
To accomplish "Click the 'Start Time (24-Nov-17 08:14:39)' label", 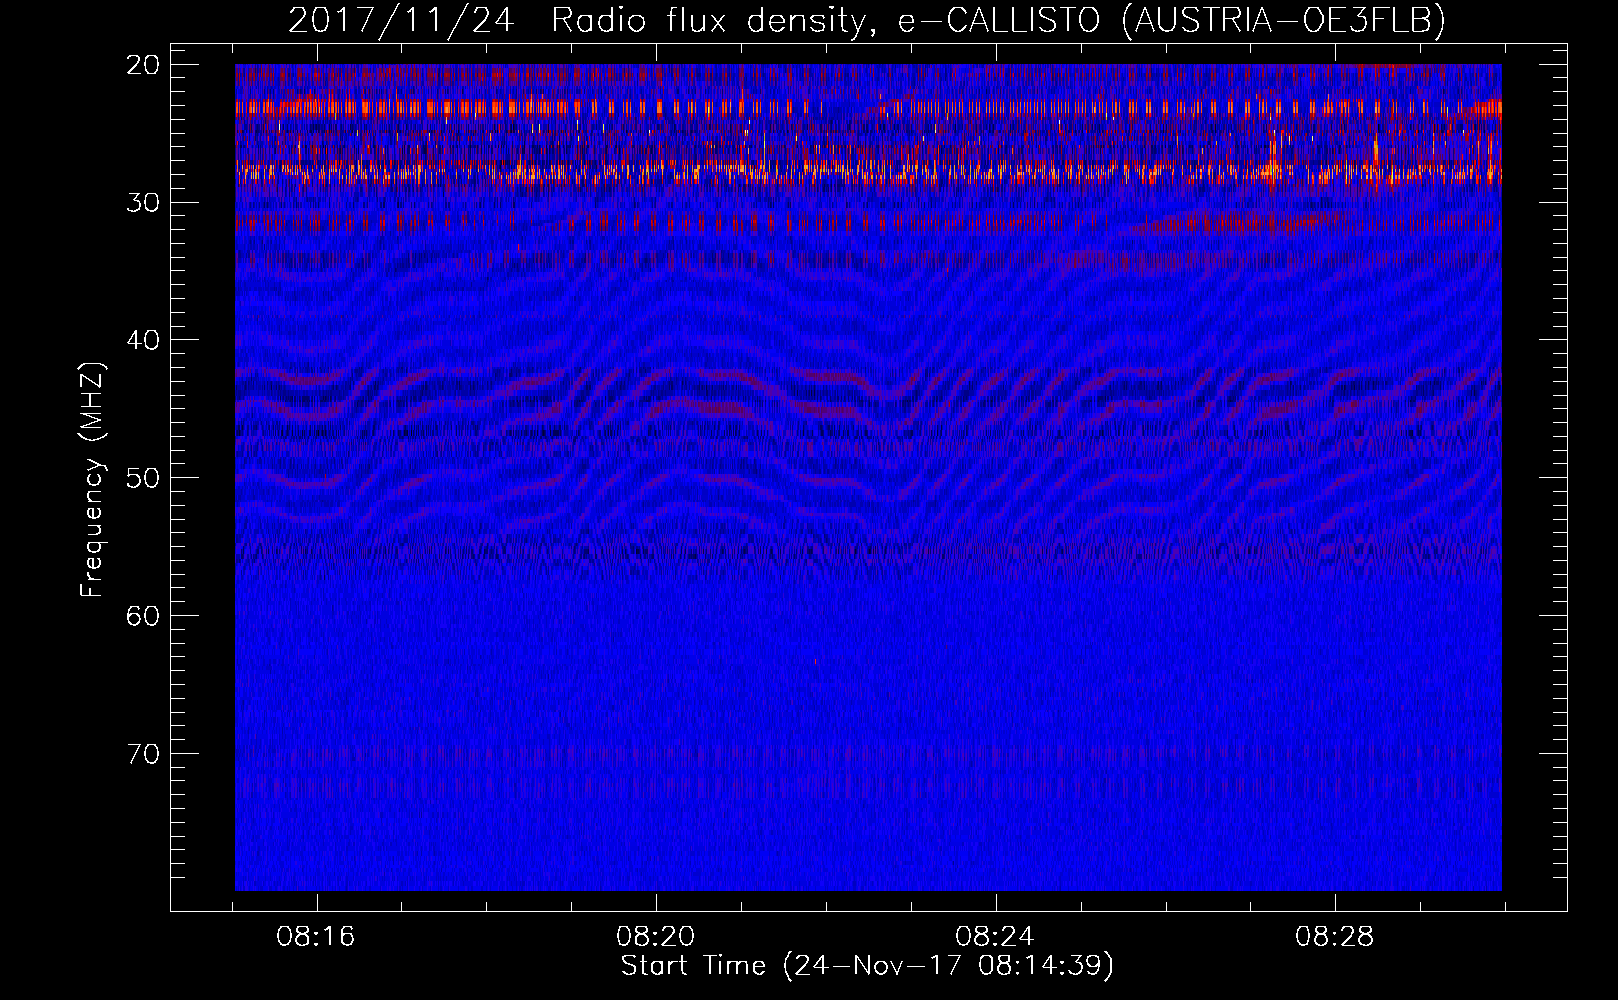I will [867, 966].
